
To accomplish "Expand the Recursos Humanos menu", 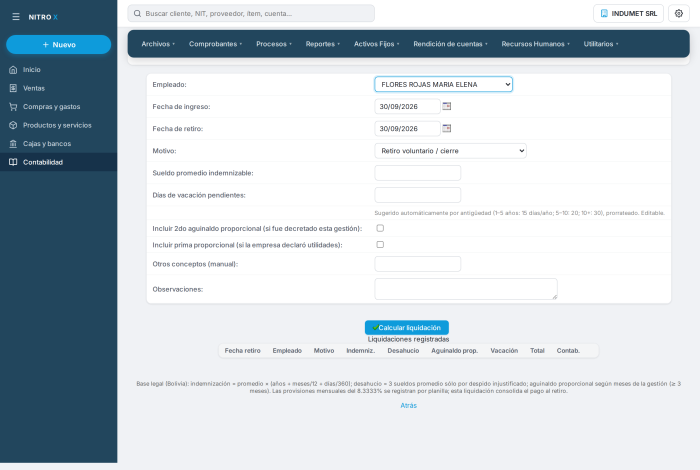I will [x=535, y=44].
